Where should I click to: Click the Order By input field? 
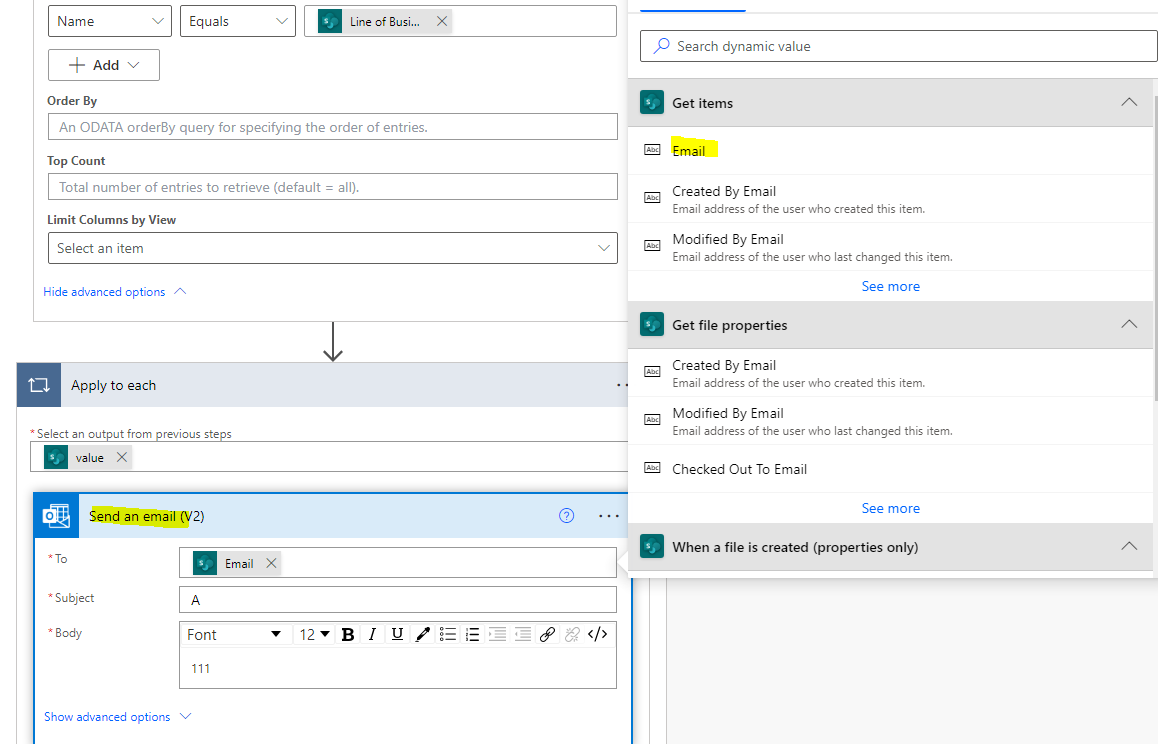click(x=332, y=126)
